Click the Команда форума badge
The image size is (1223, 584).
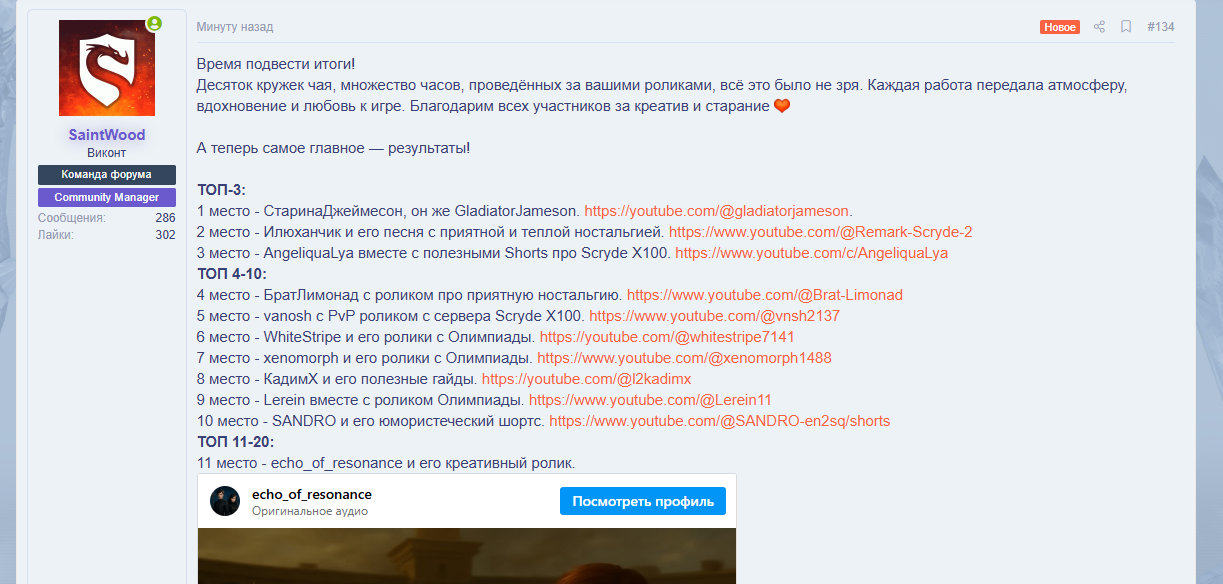point(106,175)
